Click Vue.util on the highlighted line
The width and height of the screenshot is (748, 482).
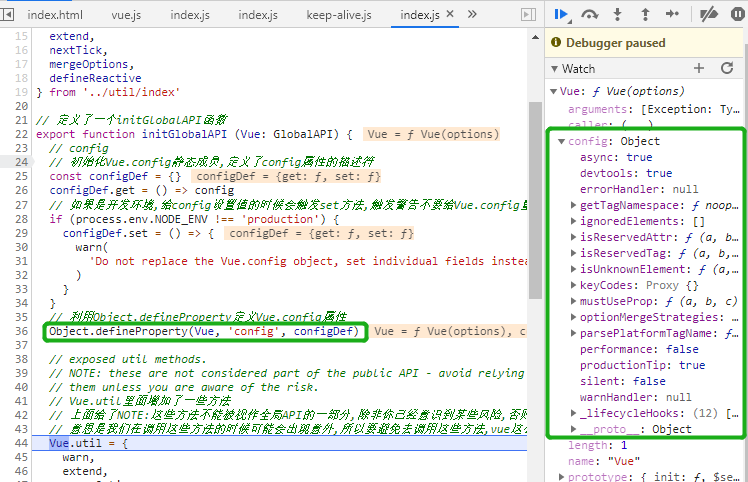click(75, 443)
